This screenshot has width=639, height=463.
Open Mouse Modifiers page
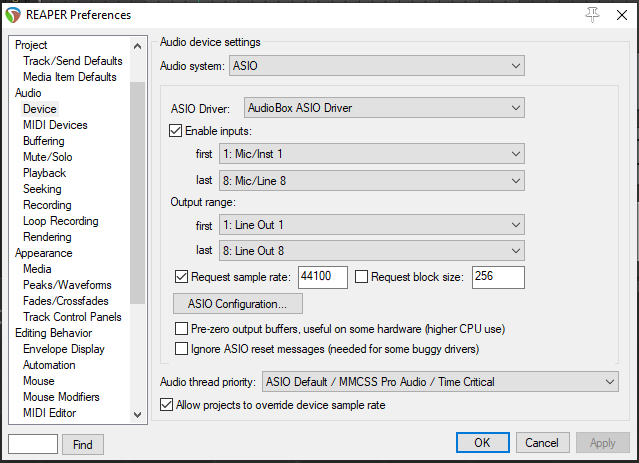click(x=61, y=397)
